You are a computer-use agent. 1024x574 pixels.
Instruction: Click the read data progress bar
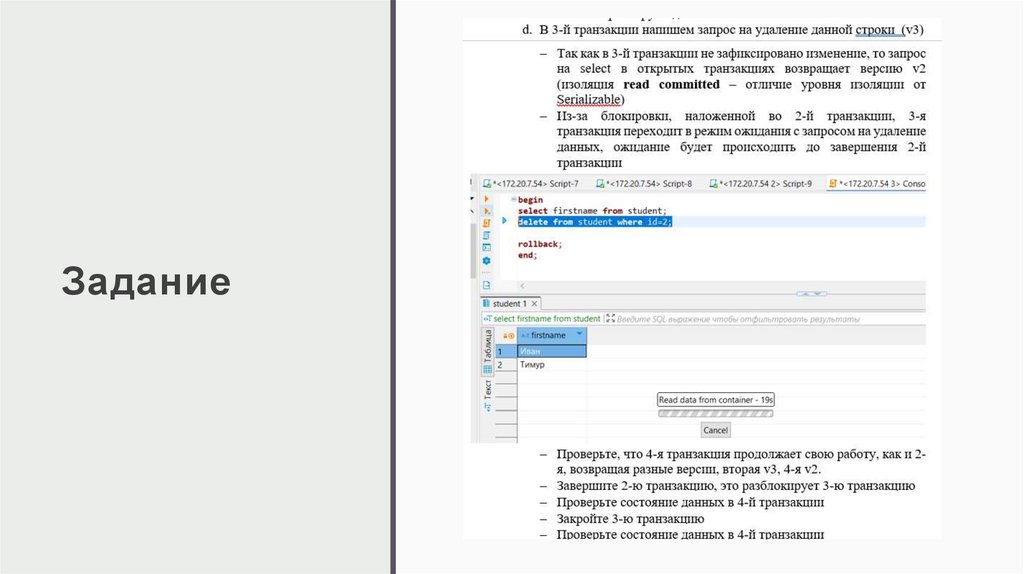715,412
